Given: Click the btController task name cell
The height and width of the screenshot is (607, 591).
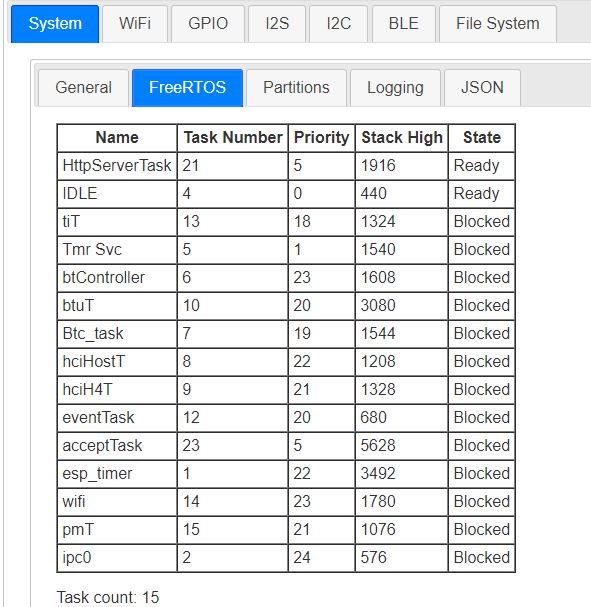Looking at the screenshot, I should point(117,278).
